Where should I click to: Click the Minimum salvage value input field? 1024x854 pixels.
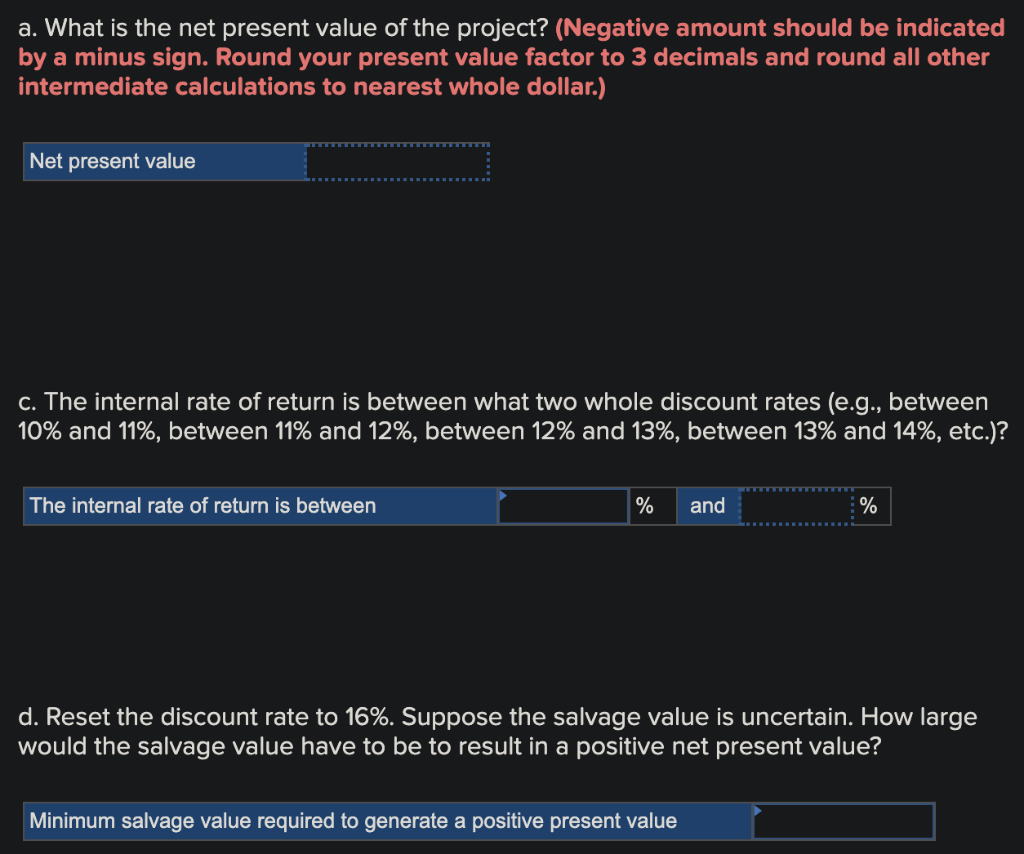coord(843,821)
